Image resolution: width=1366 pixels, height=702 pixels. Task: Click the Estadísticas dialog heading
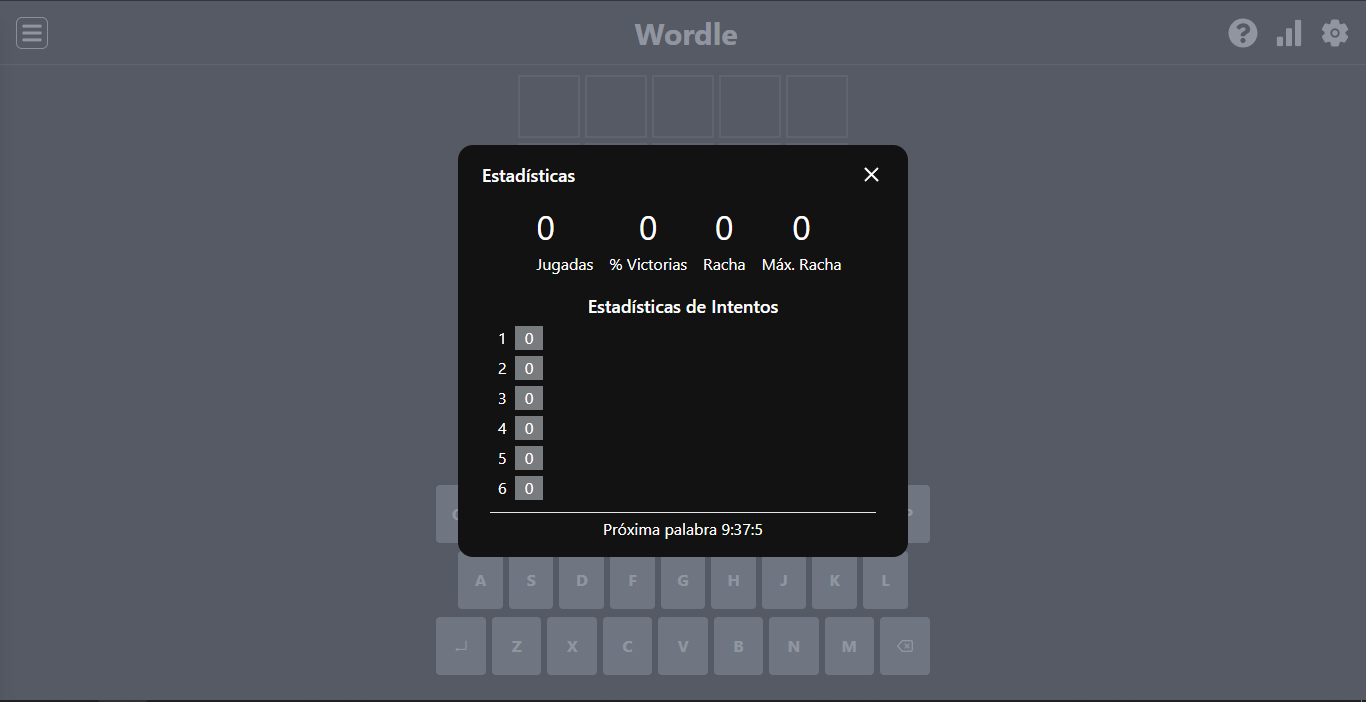[529, 176]
